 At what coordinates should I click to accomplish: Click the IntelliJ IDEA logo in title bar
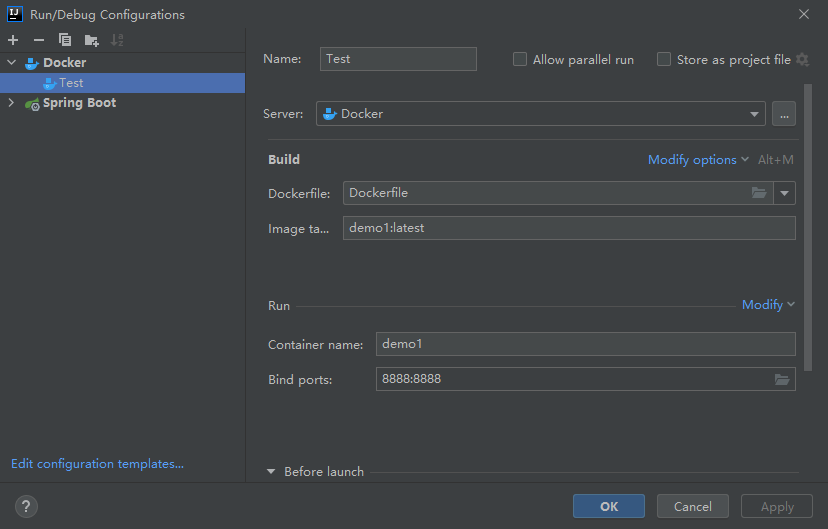pyautogui.click(x=15, y=14)
